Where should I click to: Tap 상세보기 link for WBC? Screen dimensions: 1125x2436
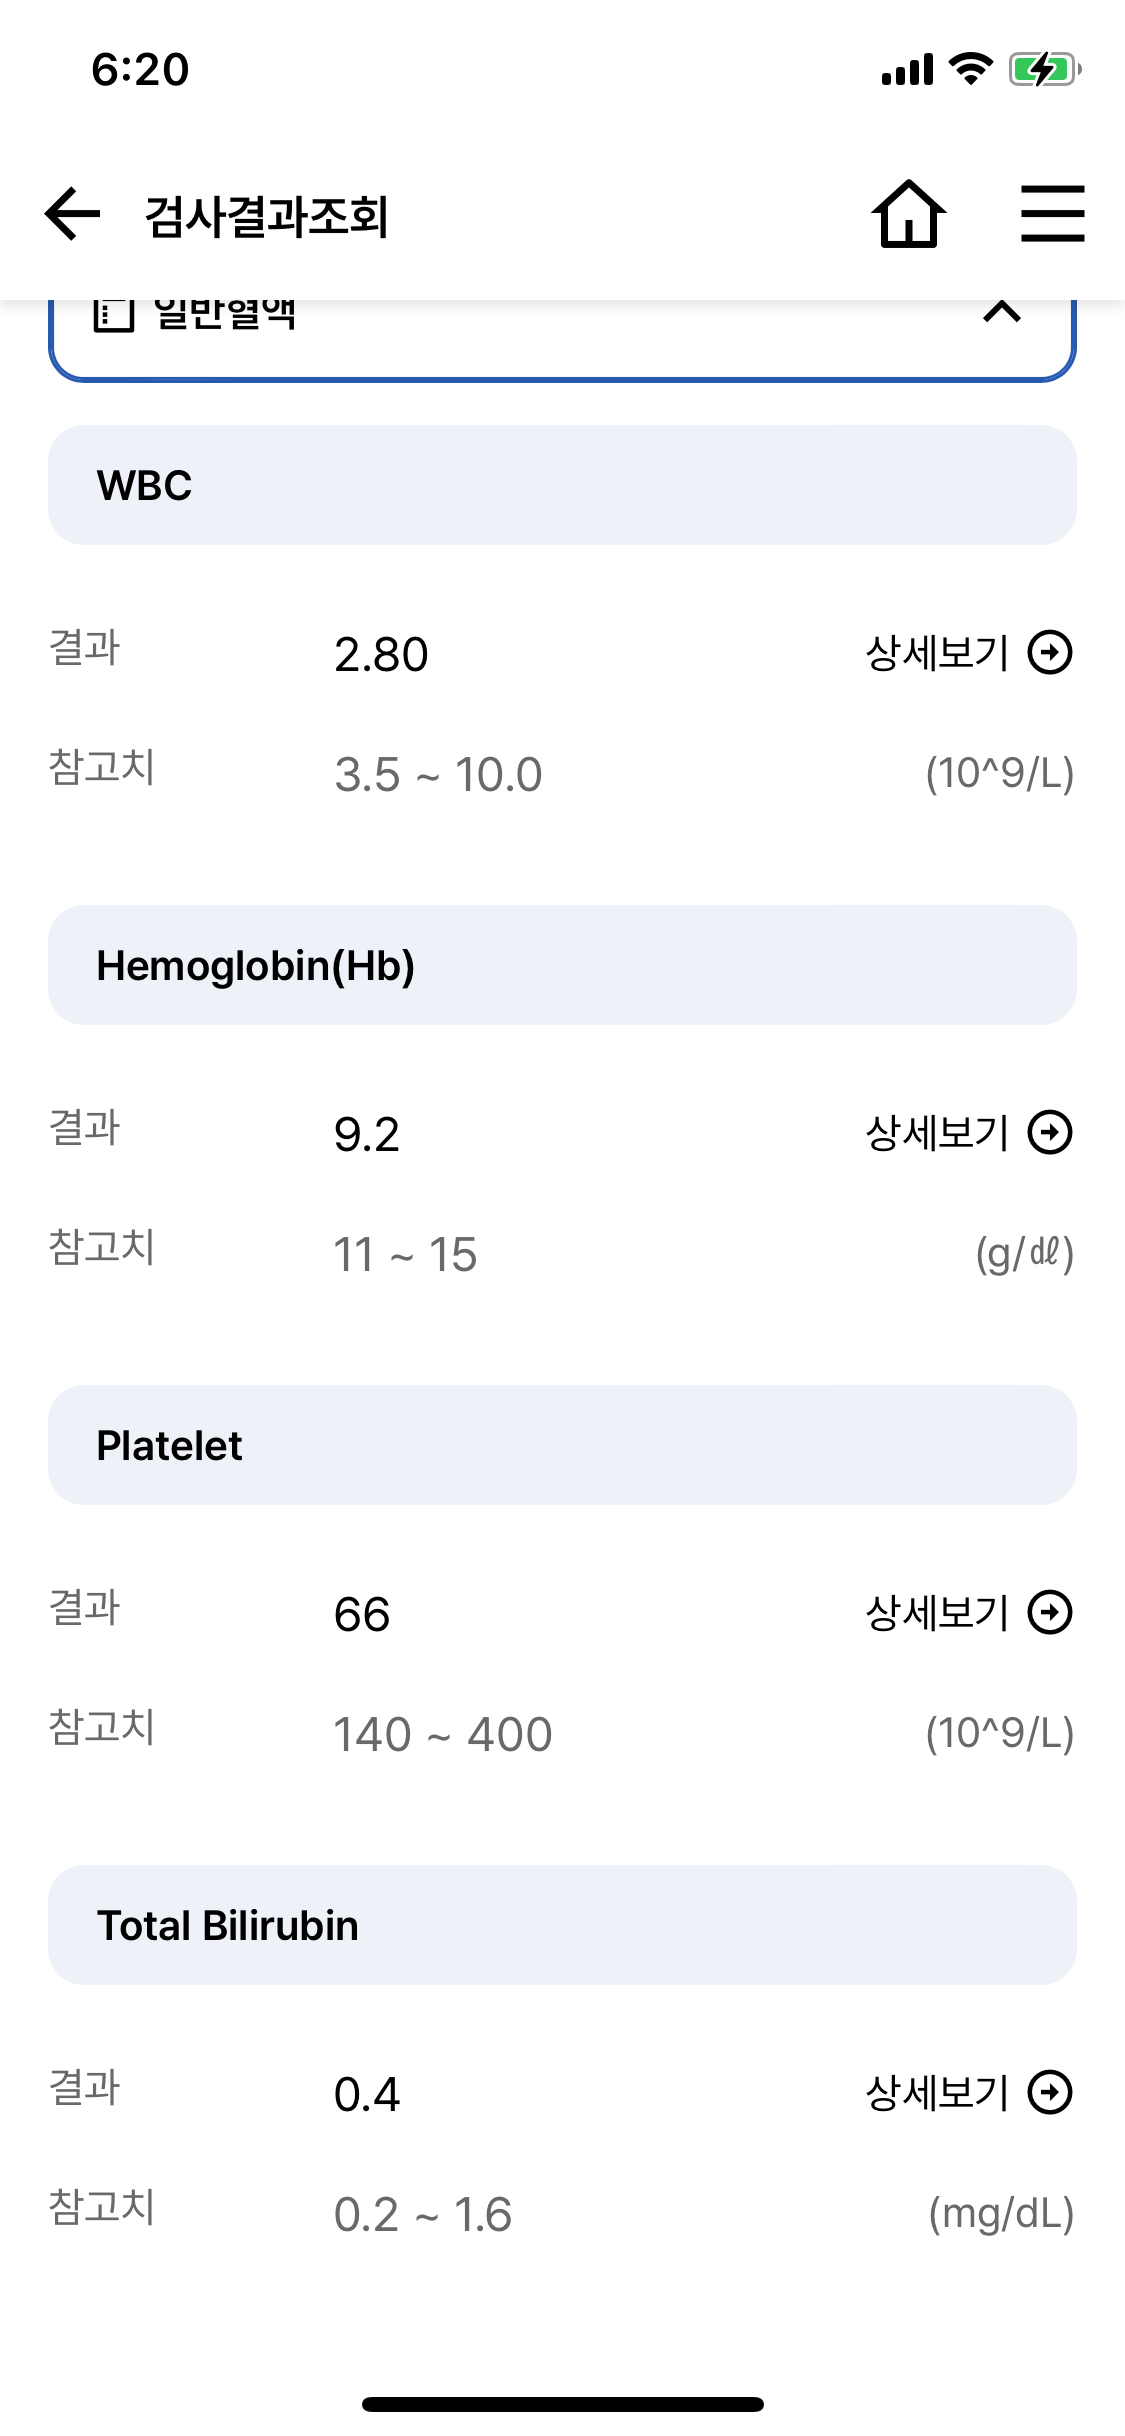(x=938, y=653)
